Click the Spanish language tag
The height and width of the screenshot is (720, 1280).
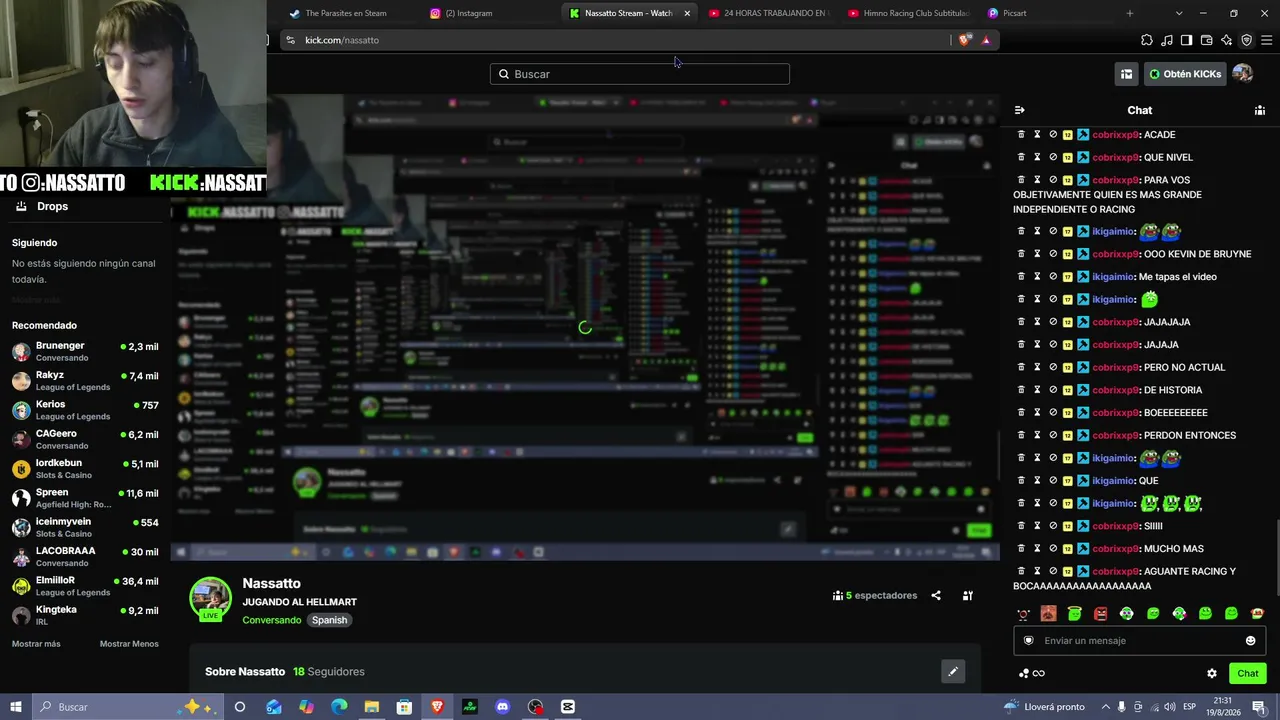pos(329,620)
